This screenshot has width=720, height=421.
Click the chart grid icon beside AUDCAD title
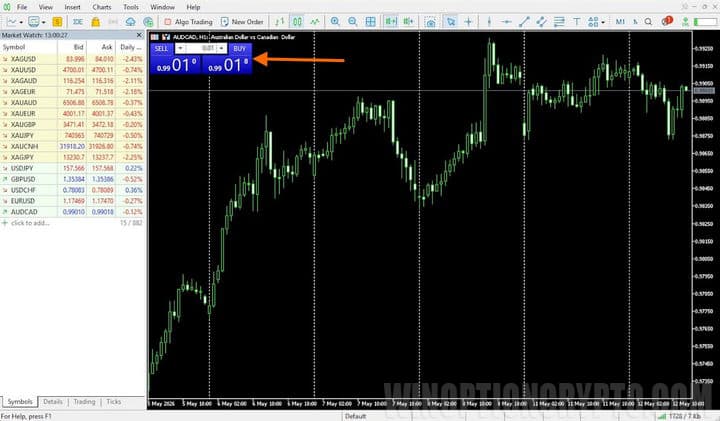click(155, 37)
